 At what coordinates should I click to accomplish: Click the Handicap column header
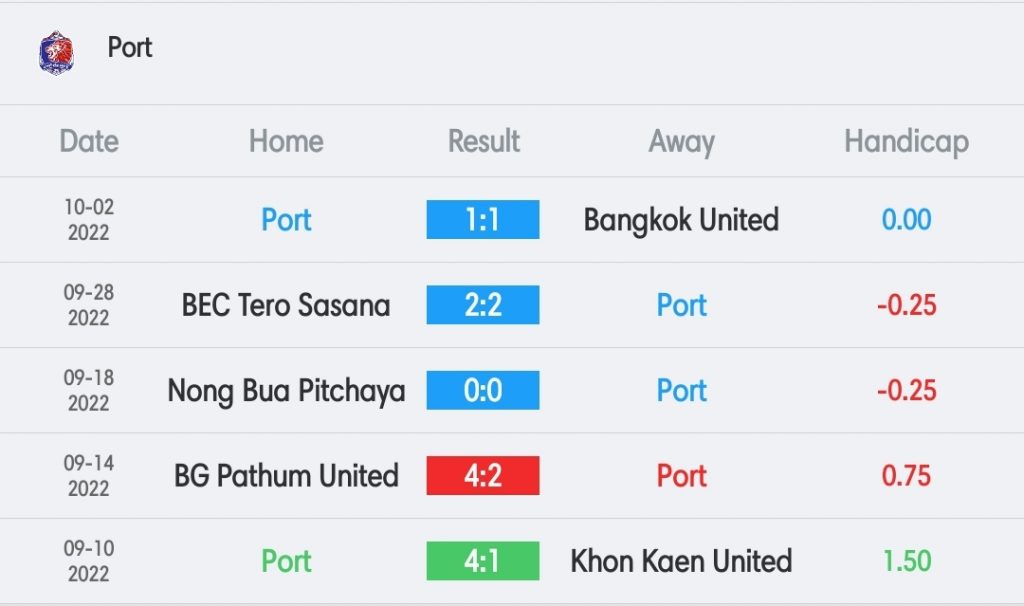coord(906,142)
